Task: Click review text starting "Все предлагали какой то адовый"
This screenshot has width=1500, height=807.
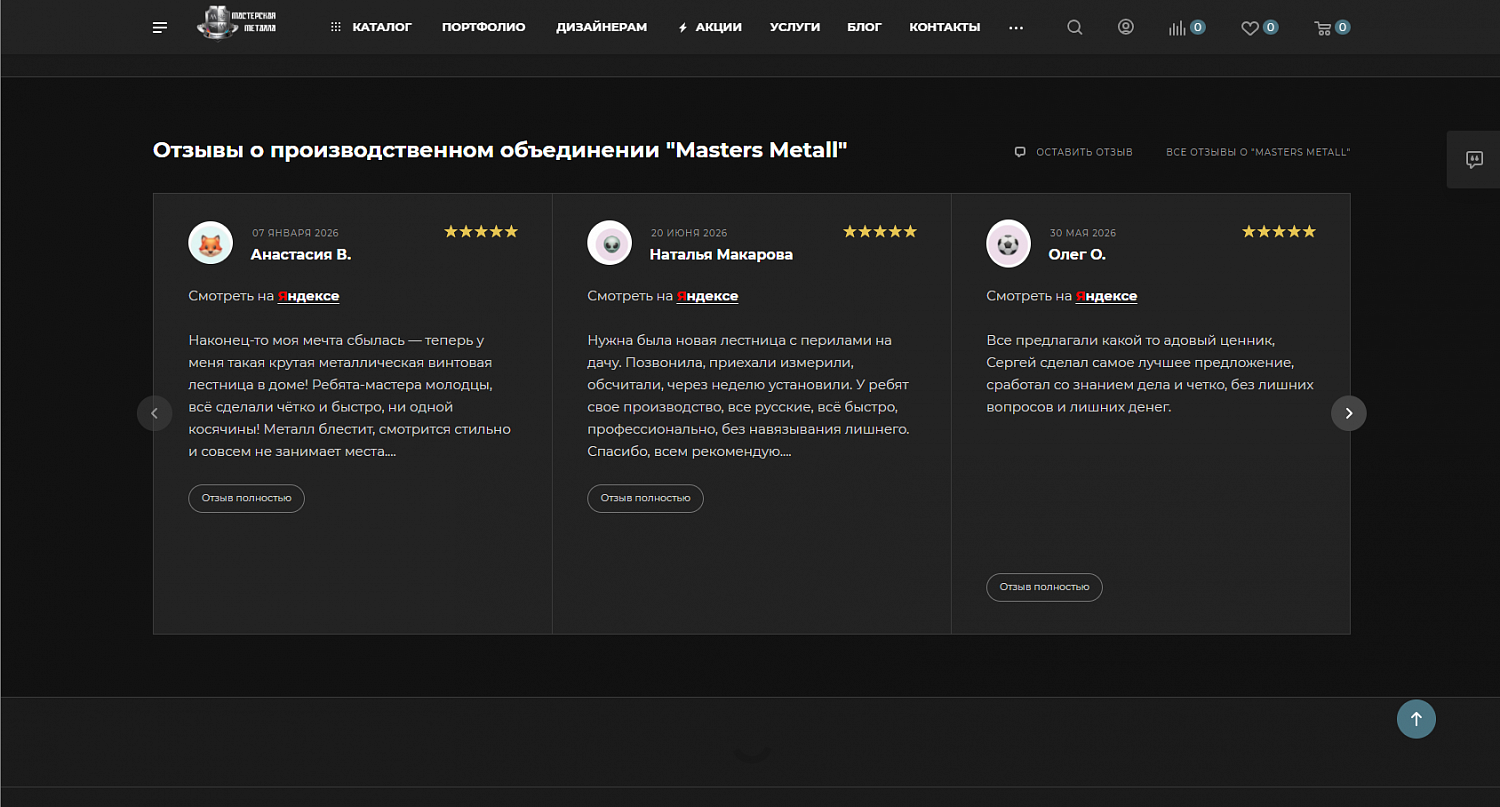Action: pyautogui.click(x=1150, y=374)
